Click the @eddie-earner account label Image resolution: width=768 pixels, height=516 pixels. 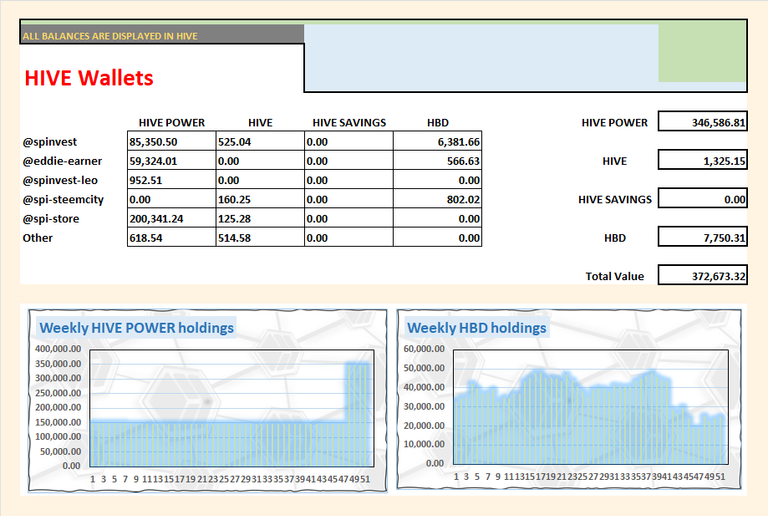[62, 161]
